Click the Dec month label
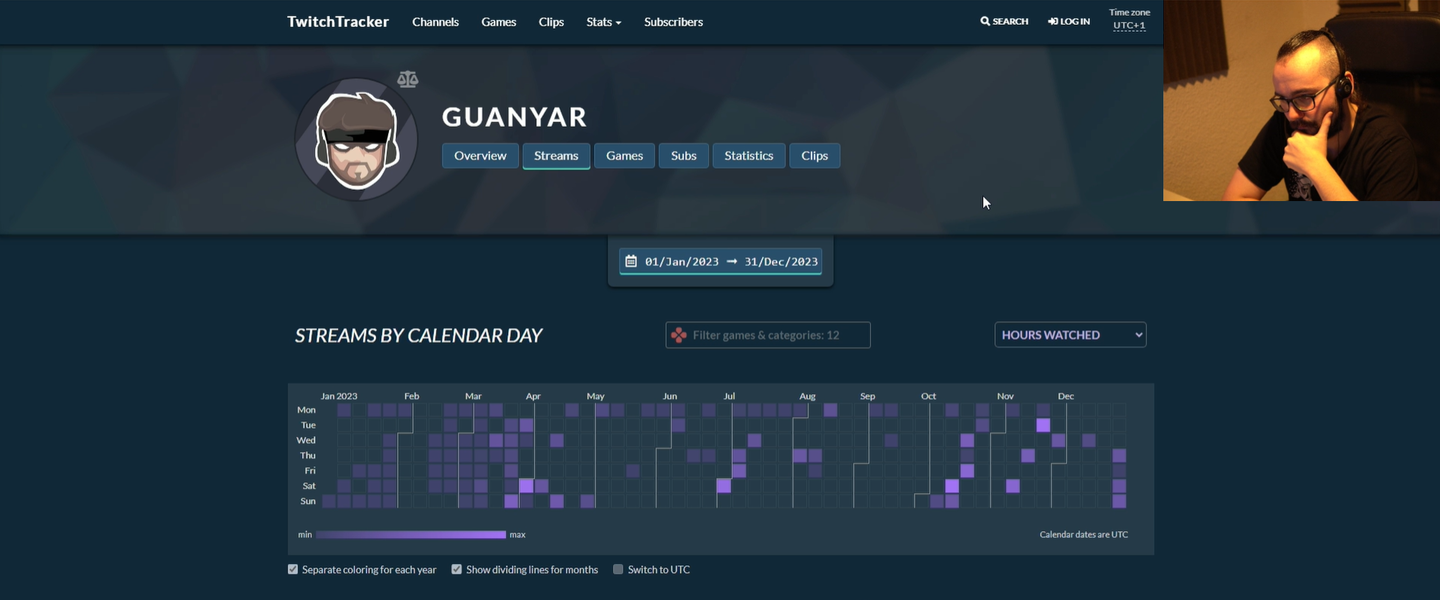1440x600 pixels. click(x=1066, y=396)
